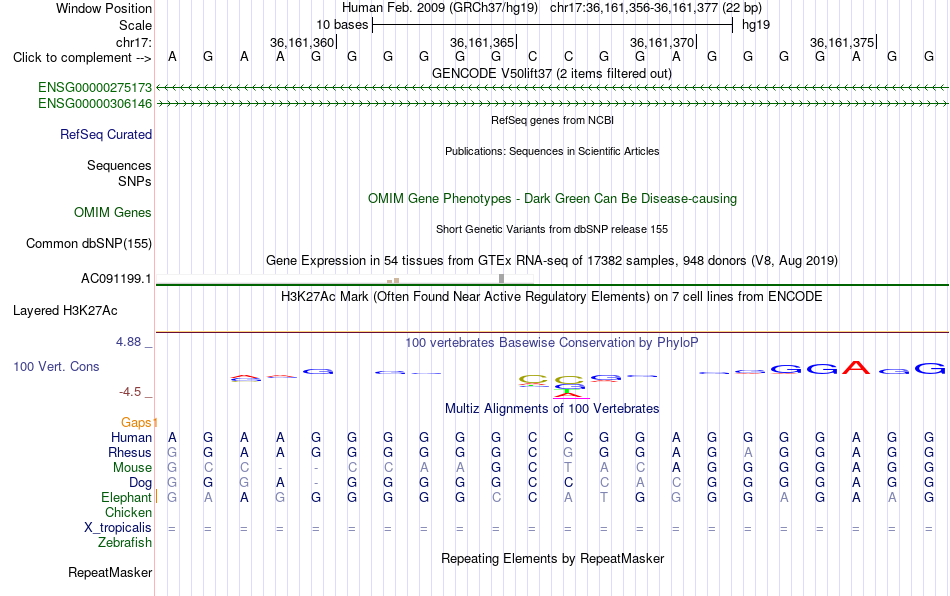
Task: Click the AC091199.1 GTEx expression label
Action: (x=116, y=279)
